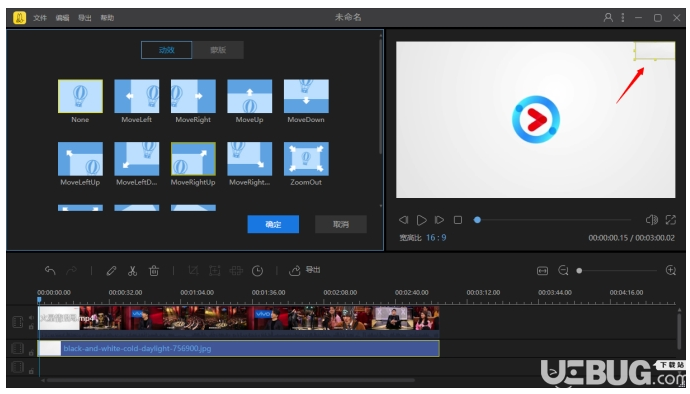Open the duration clock tool
690x394 pixels.
pos(257,270)
